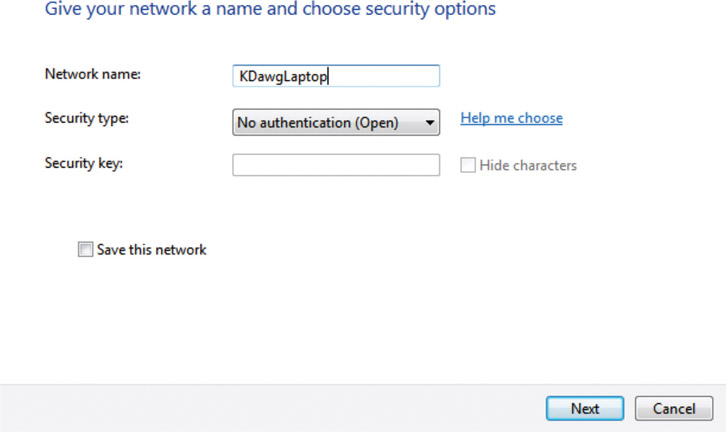Open the Security type dropdown
The image size is (726, 432).
(x=336, y=123)
